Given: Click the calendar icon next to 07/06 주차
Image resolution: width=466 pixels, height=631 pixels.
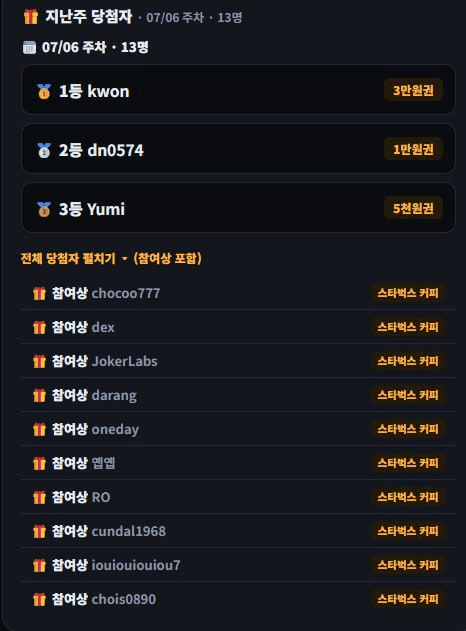Looking at the screenshot, I should [x=29, y=47].
